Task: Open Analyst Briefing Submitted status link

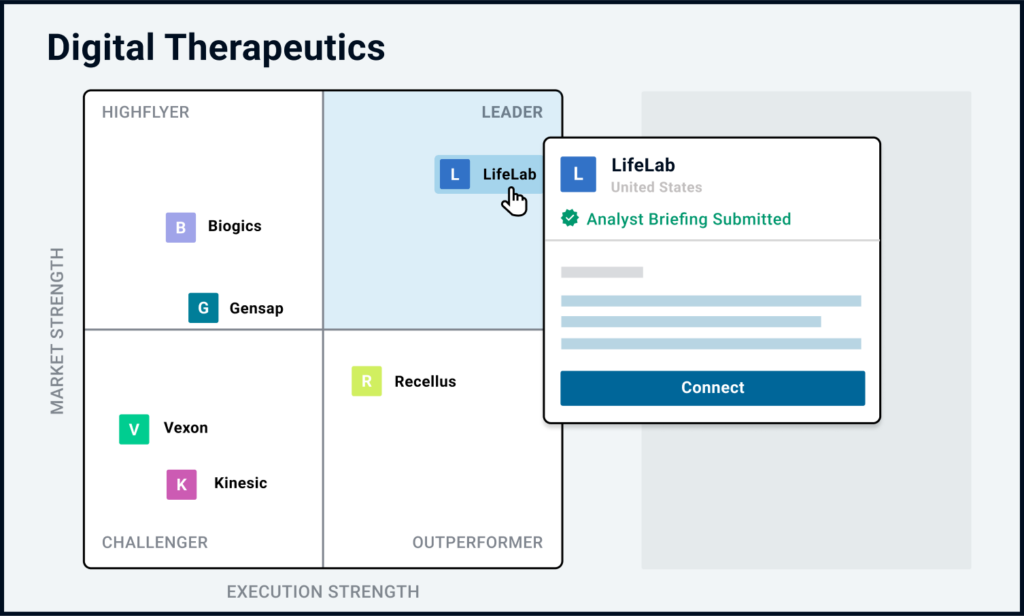Action: 688,219
